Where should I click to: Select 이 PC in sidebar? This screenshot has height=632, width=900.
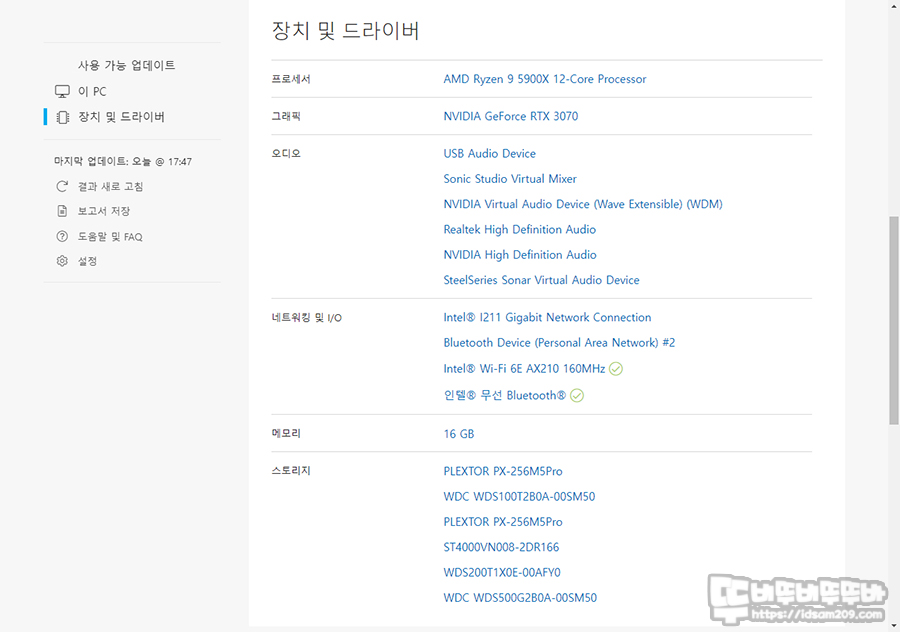tap(92, 91)
